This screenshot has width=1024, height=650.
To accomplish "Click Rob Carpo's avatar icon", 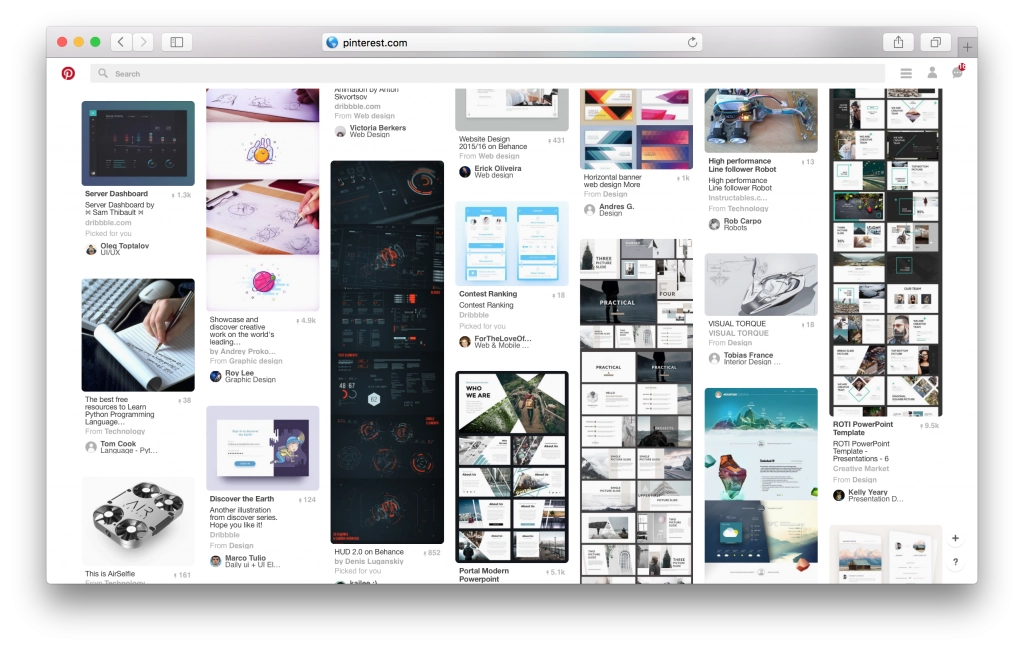I will [x=714, y=224].
